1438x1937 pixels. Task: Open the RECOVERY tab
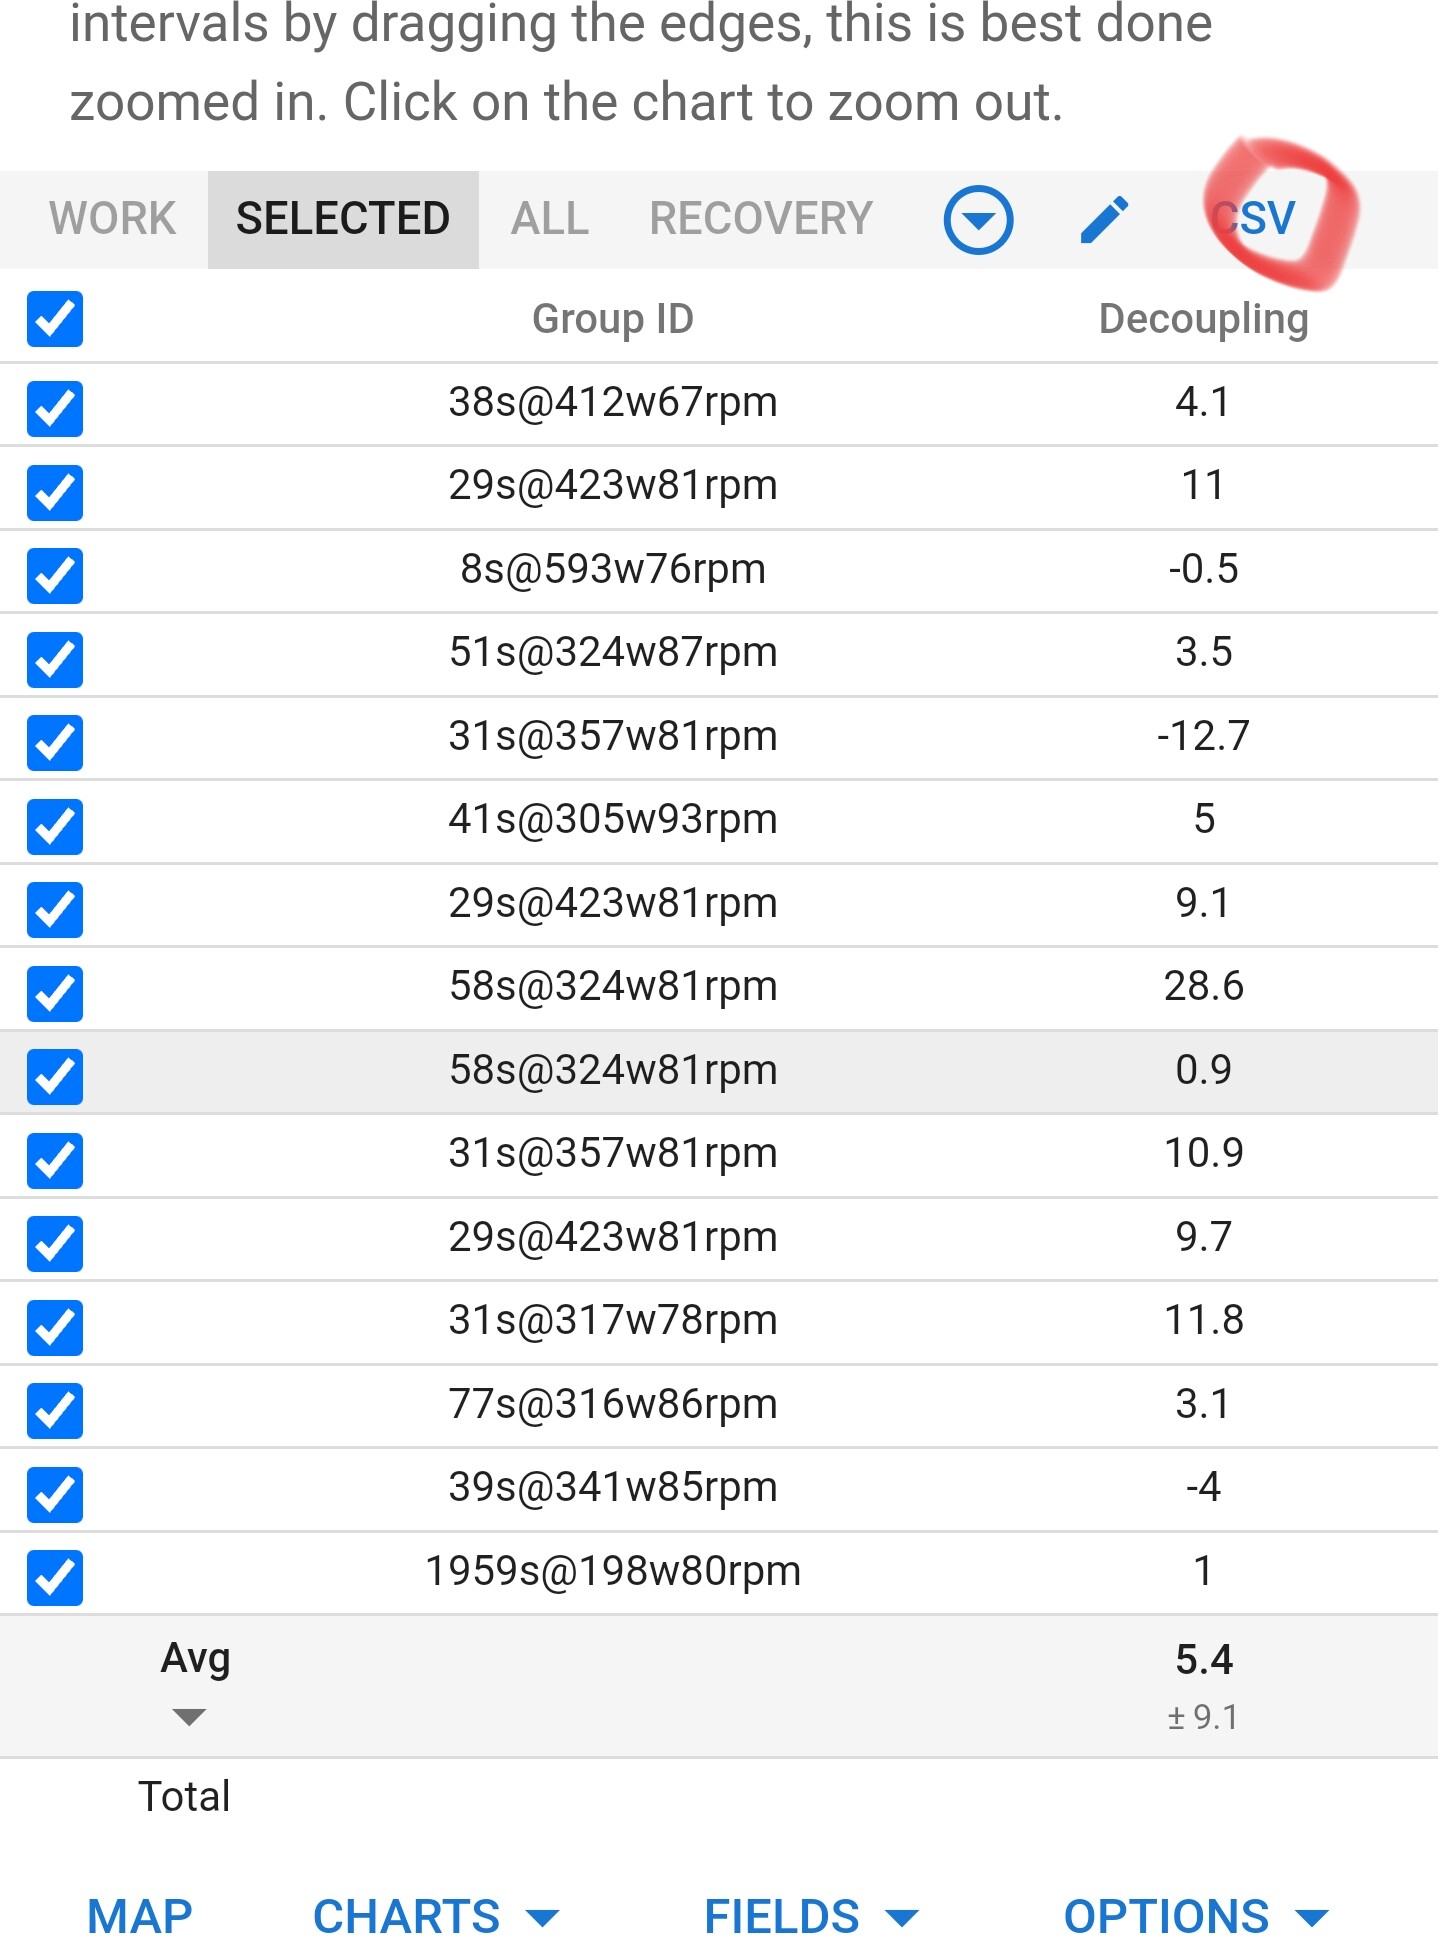click(761, 219)
